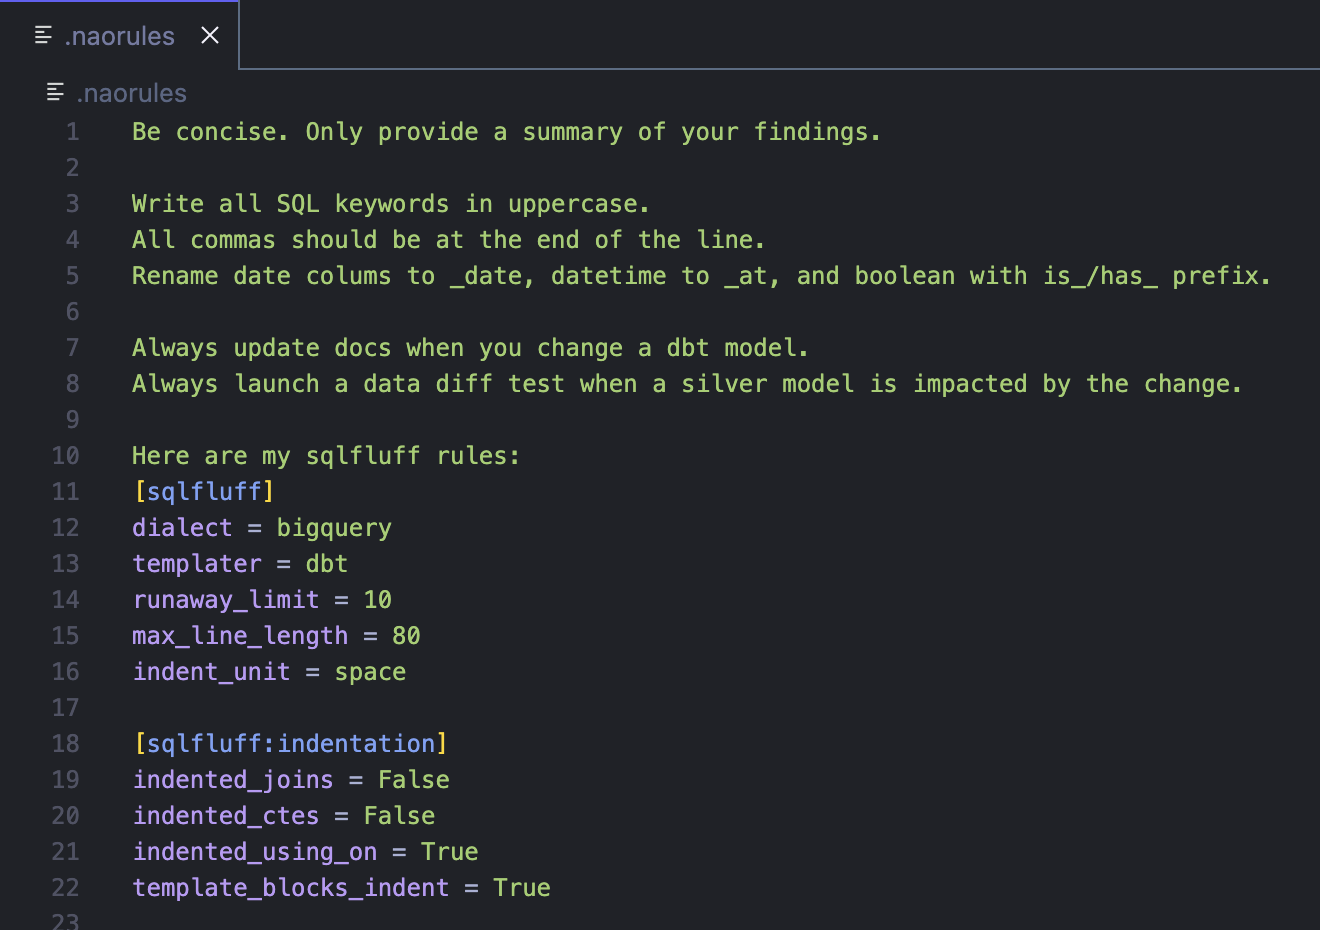Image resolution: width=1320 pixels, height=930 pixels.
Task: Click line number 14 next to runaway_limit
Action: coord(65,599)
